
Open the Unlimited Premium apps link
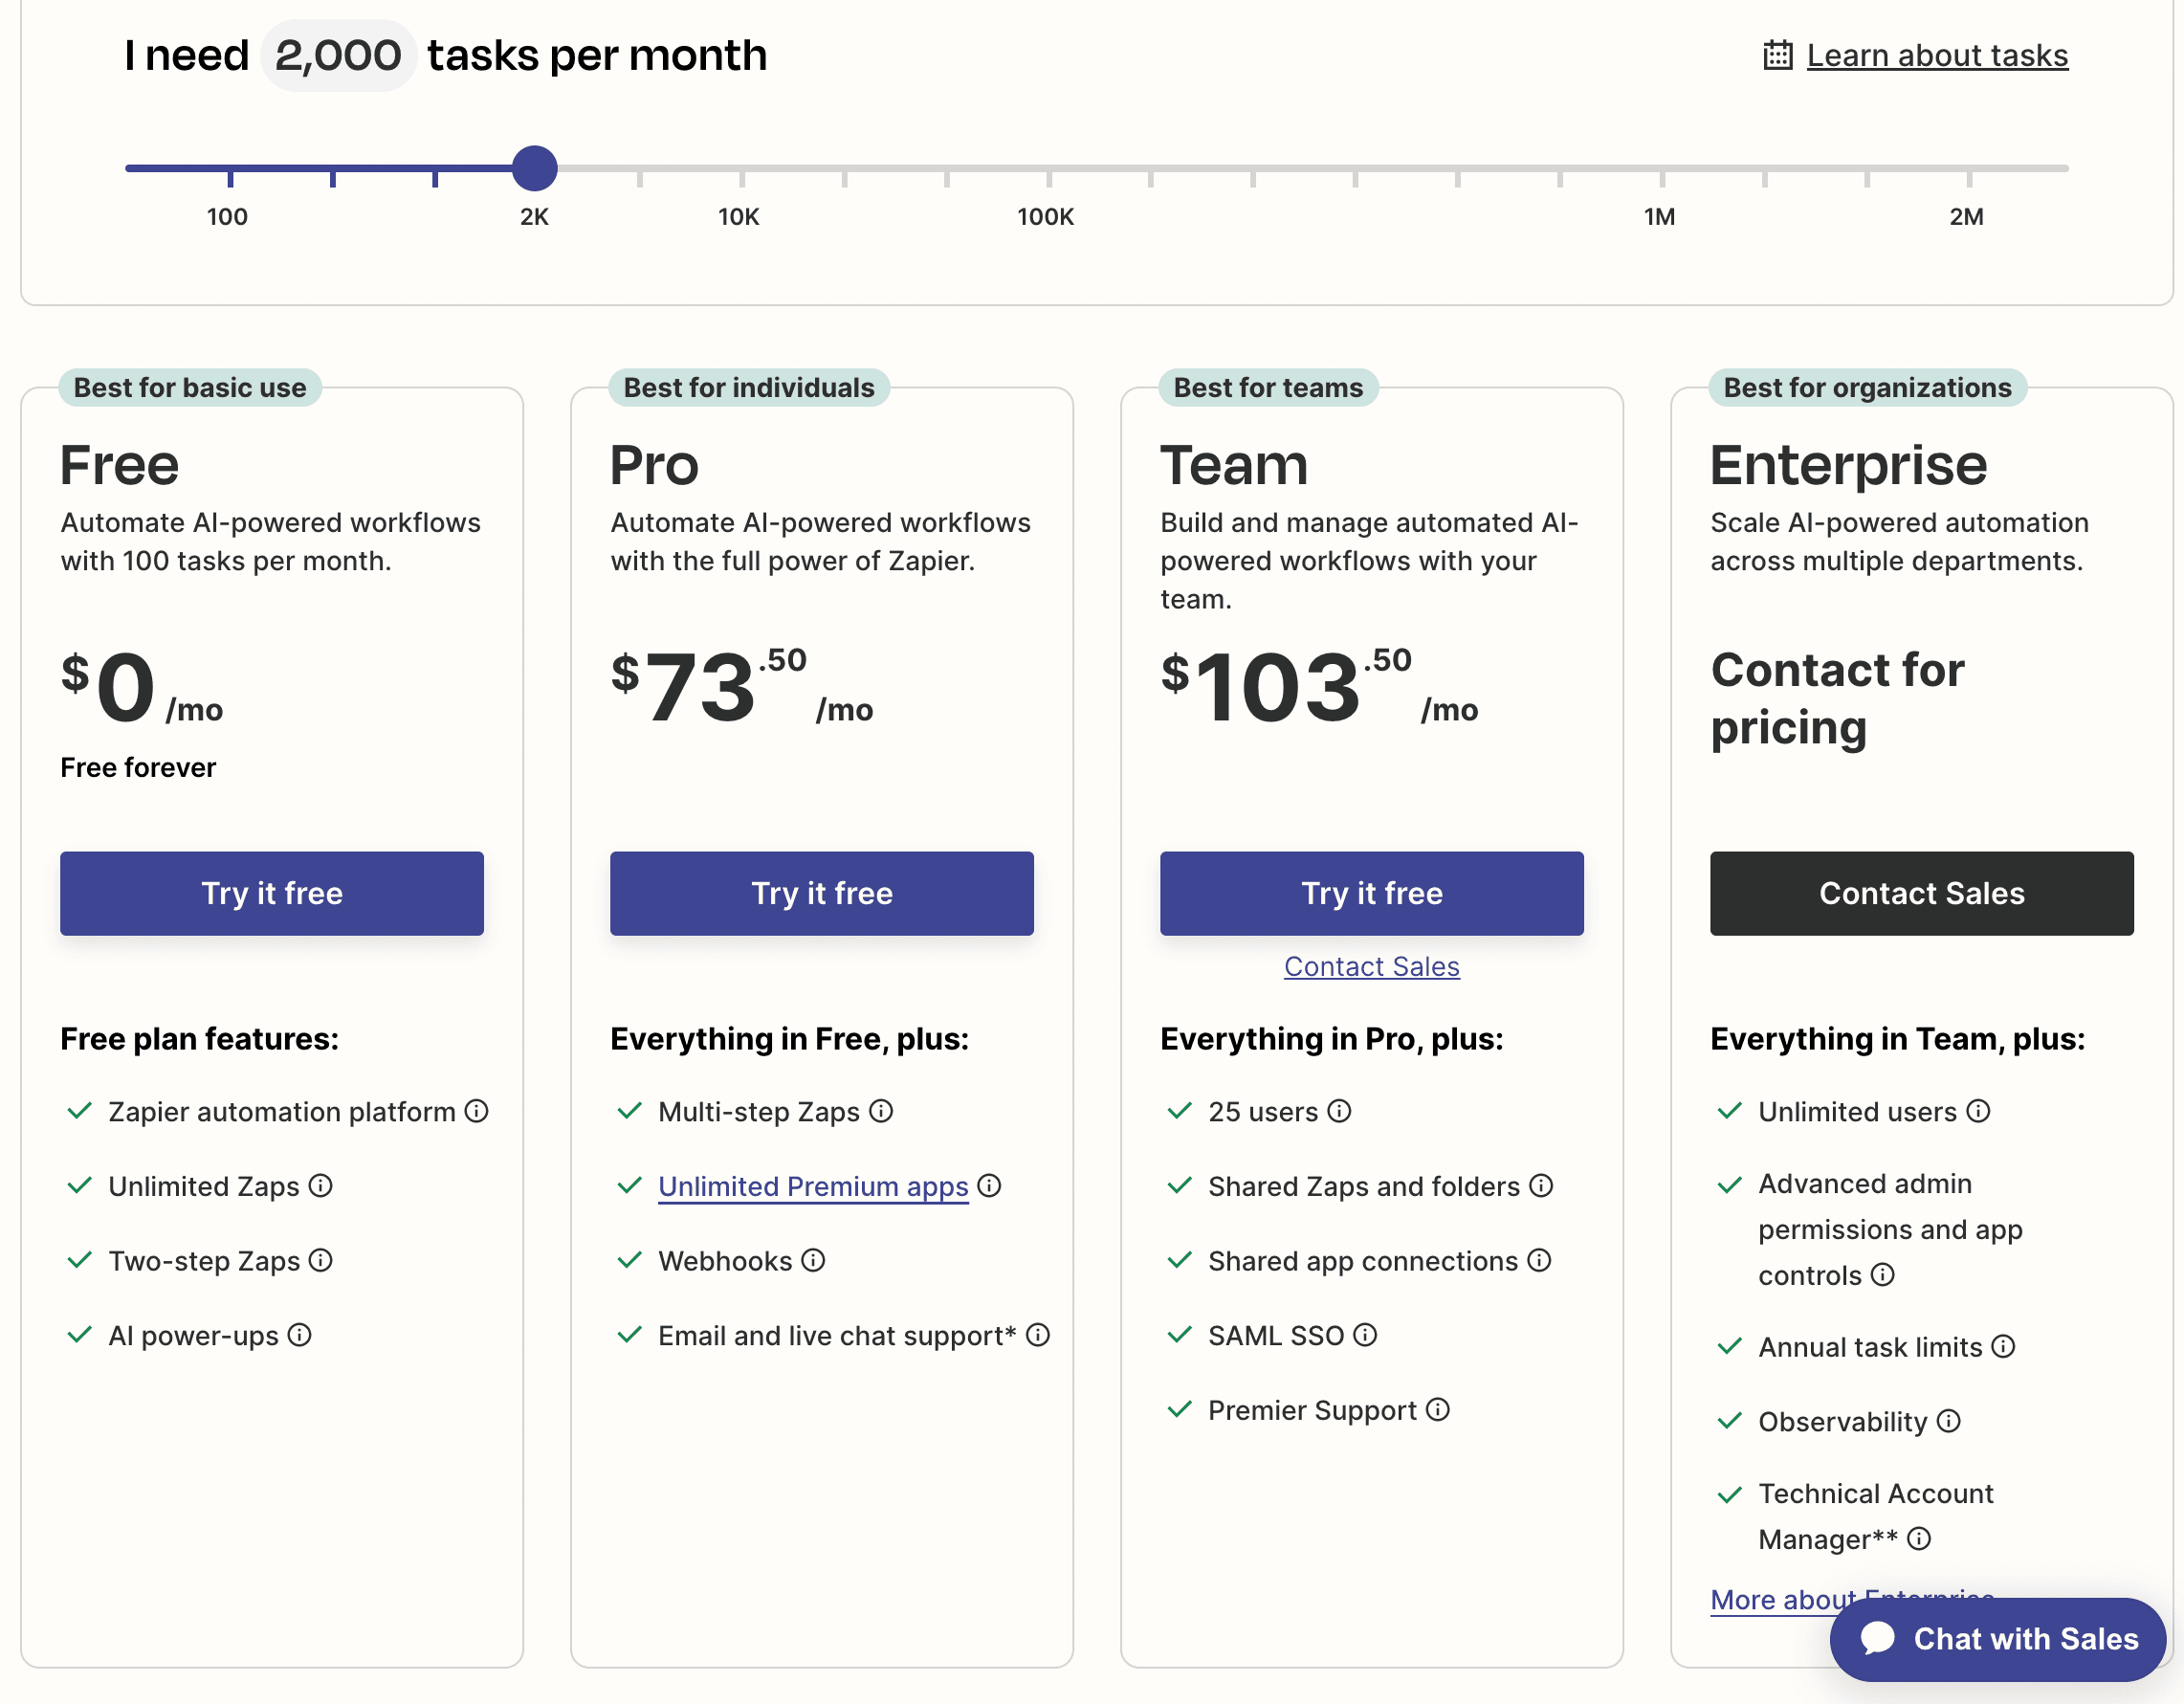pyautogui.click(x=813, y=1186)
